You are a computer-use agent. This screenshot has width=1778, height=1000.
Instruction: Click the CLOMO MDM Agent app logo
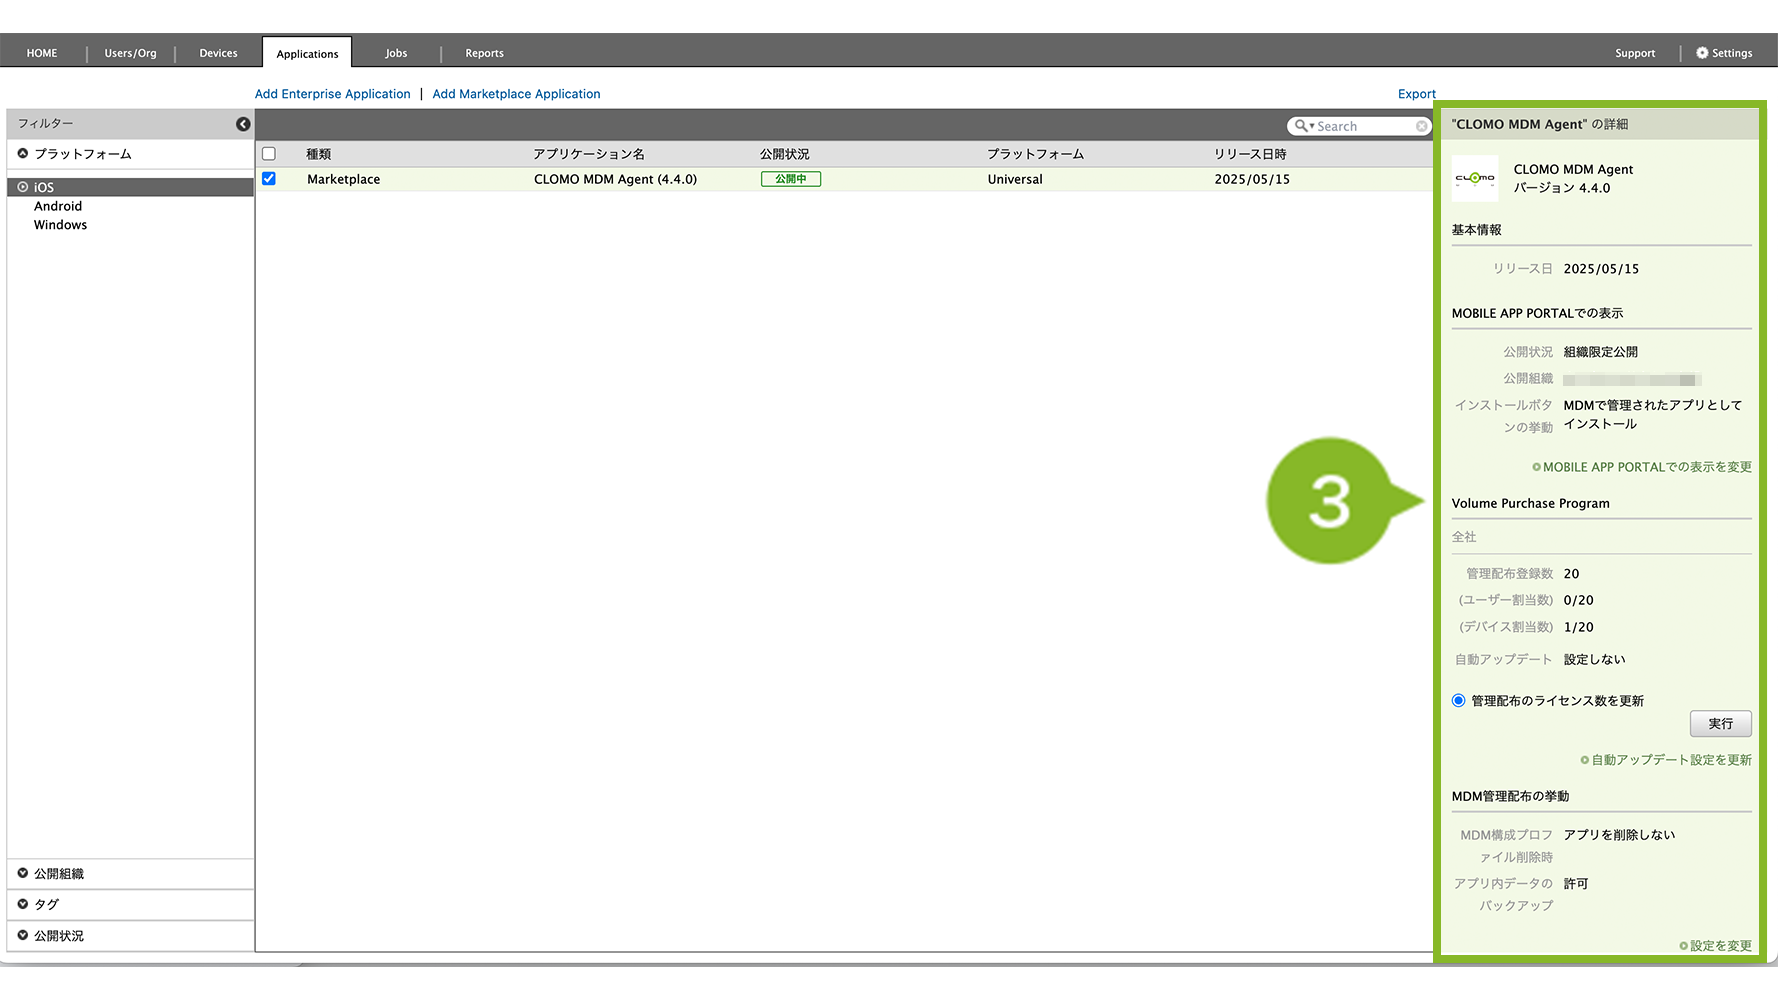click(x=1475, y=179)
